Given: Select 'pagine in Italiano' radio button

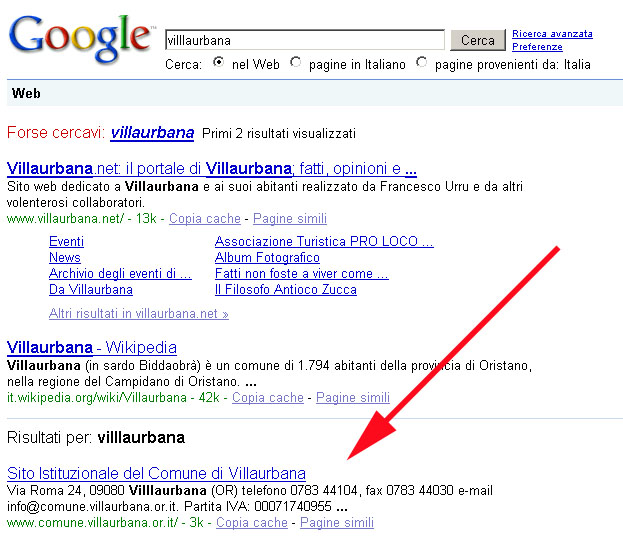Looking at the screenshot, I should 295,62.
